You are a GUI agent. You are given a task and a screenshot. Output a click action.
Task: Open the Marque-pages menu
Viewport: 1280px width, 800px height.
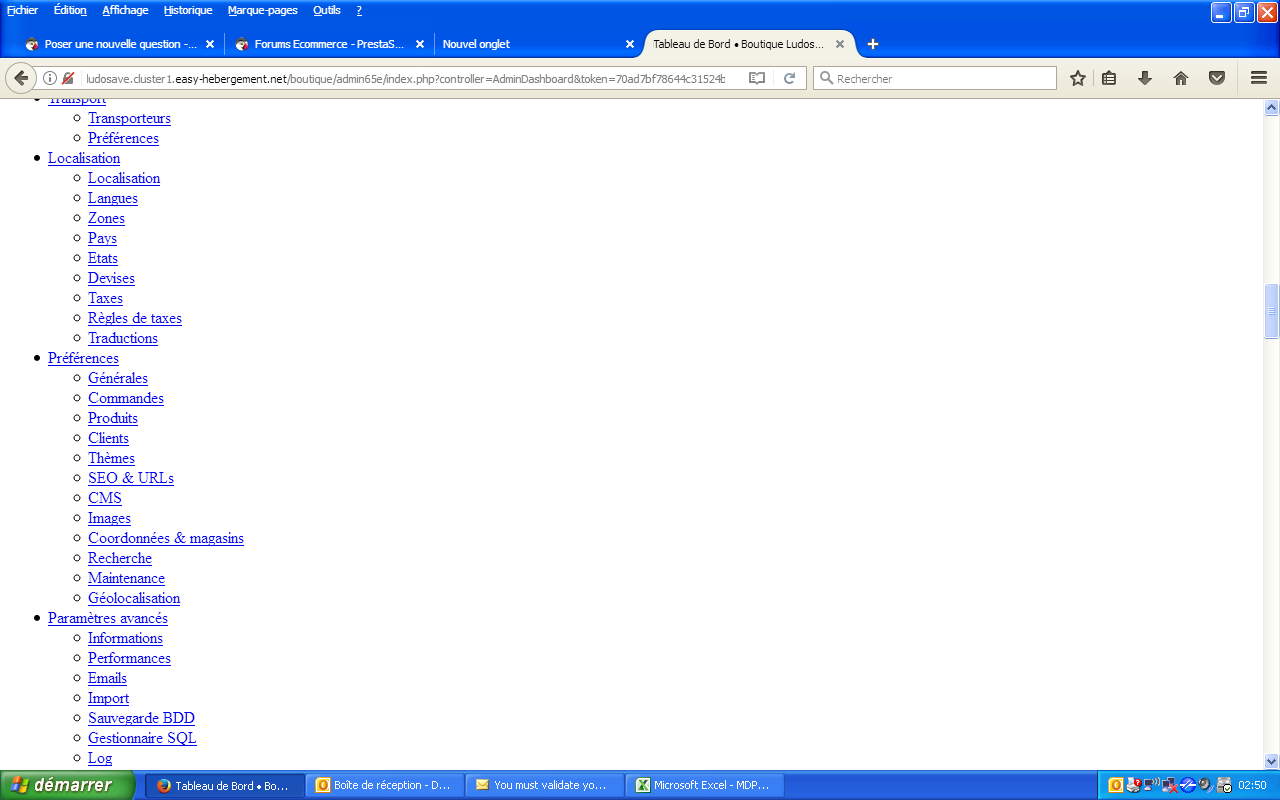(x=262, y=10)
